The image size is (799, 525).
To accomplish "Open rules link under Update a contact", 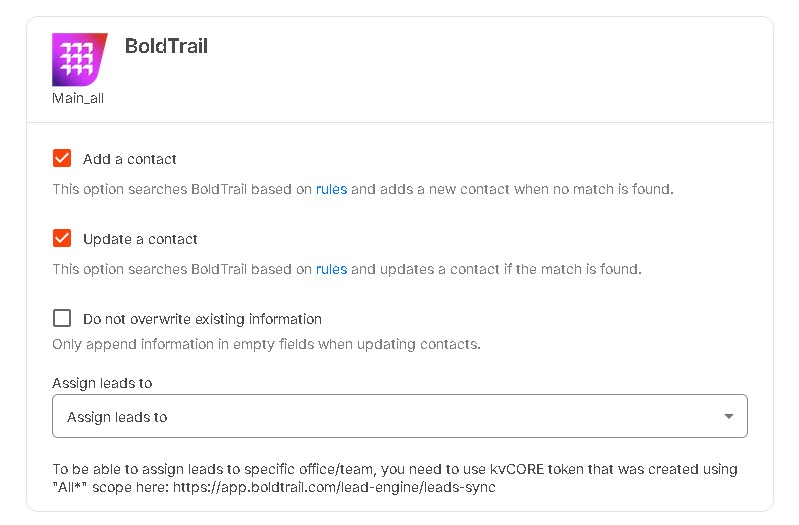I will click(331, 269).
